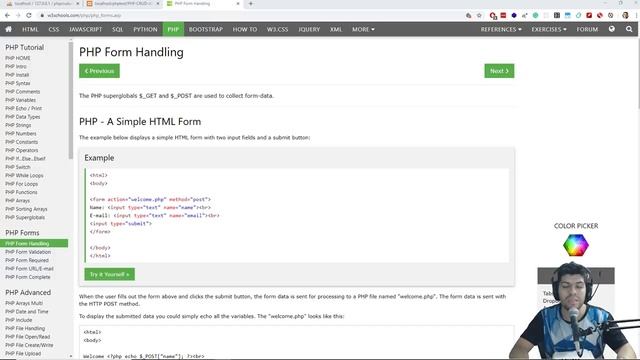Open PHP Date and Time in sidebar
This screenshot has width=640, height=360.
tap(27, 311)
